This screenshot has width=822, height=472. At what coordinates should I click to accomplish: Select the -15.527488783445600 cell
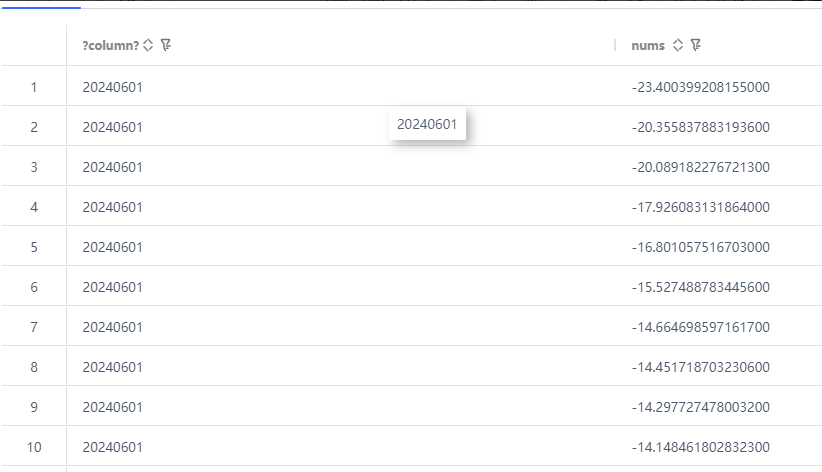coord(700,287)
